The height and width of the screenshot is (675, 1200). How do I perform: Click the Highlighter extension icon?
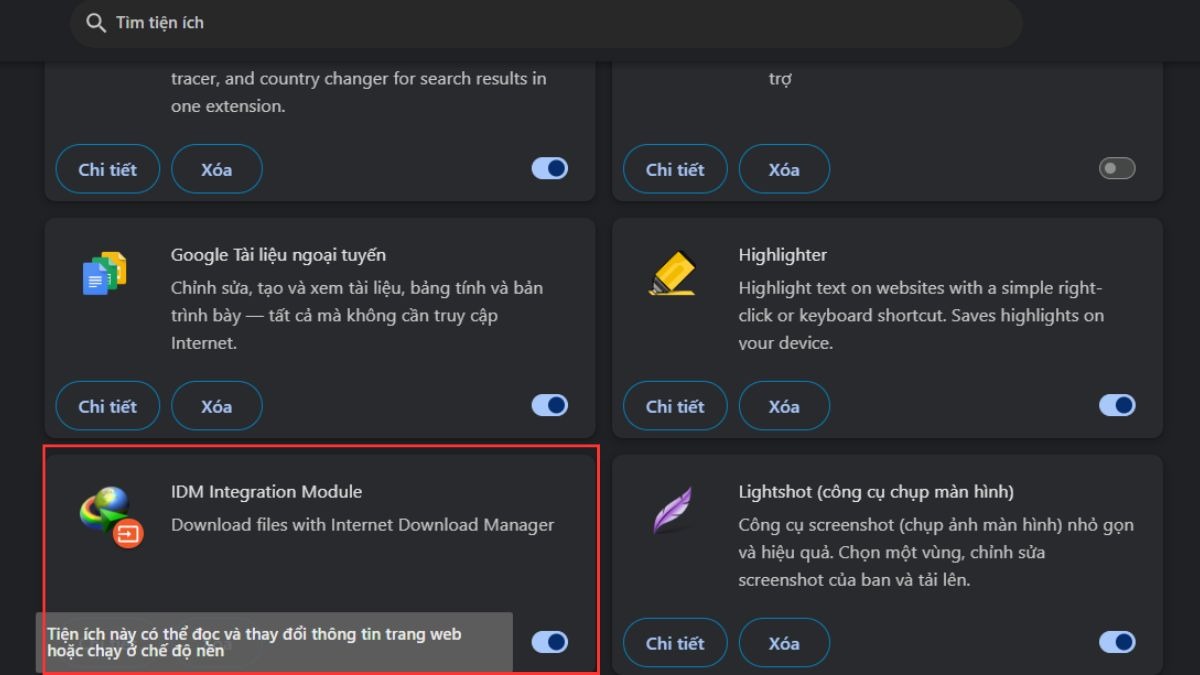(x=672, y=274)
